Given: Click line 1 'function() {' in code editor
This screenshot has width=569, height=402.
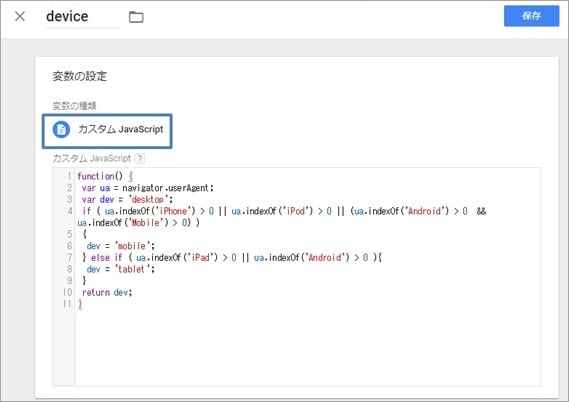Looking at the screenshot, I should pyautogui.click(x=105, y=176).
